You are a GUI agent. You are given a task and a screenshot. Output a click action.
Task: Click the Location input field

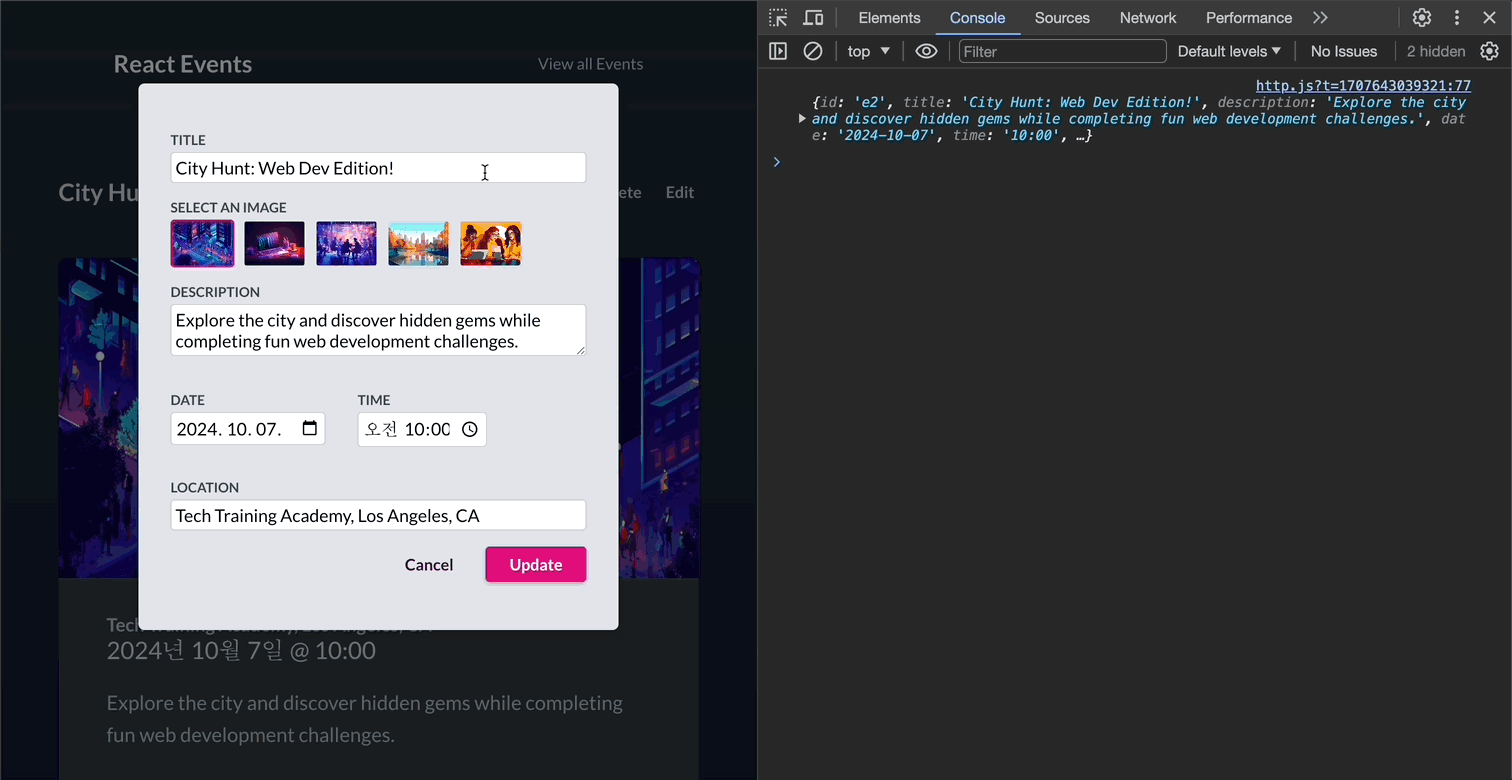click(x=378, y=516)
